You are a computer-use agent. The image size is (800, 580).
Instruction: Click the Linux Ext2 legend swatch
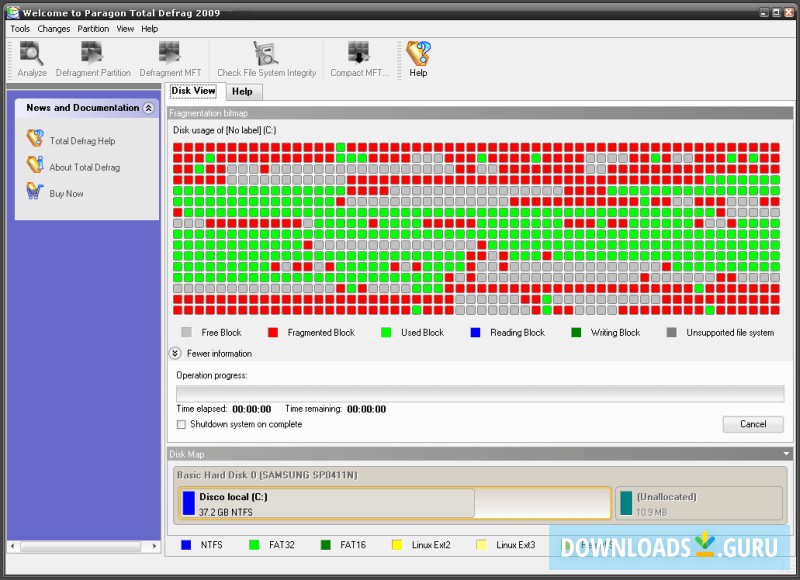[396, 545]
